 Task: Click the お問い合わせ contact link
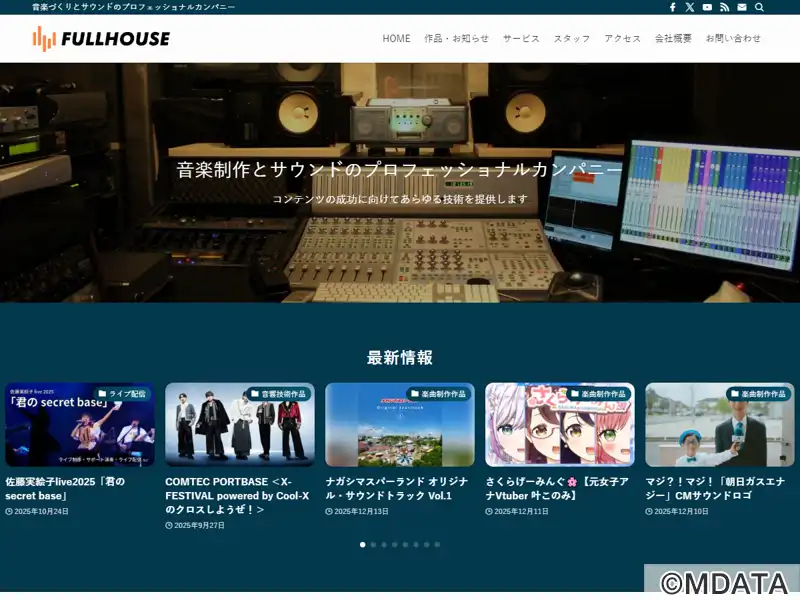pos(733,39)
